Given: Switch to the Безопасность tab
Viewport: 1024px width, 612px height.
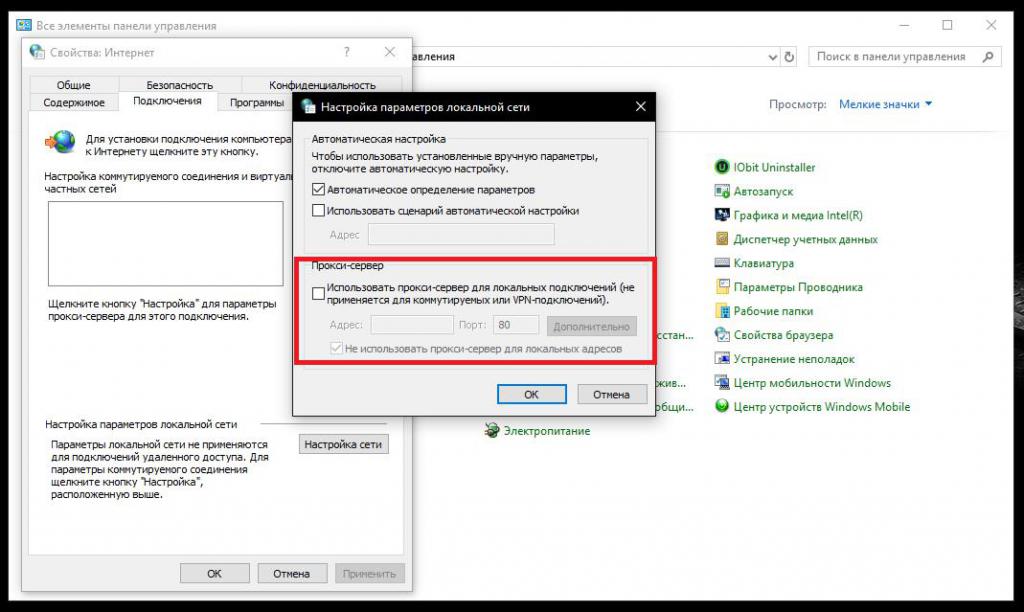Looking at the screenshot, I should (180, 85).
